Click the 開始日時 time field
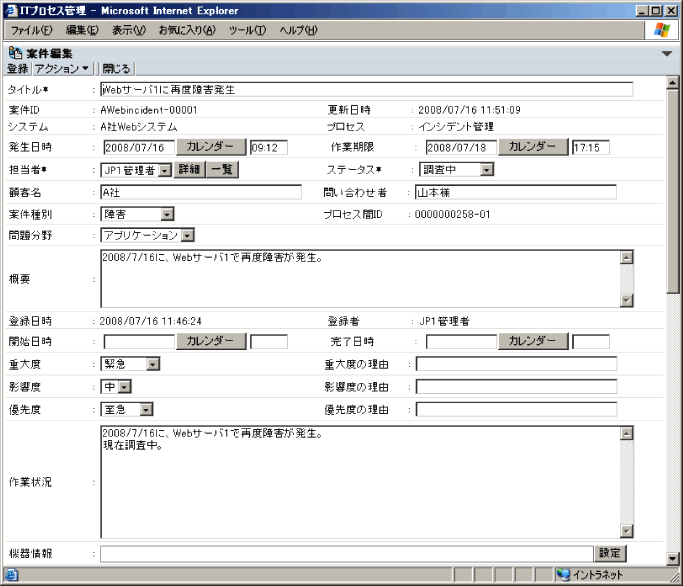The height and width of the screenshot is (586, 683). (269, 342)
